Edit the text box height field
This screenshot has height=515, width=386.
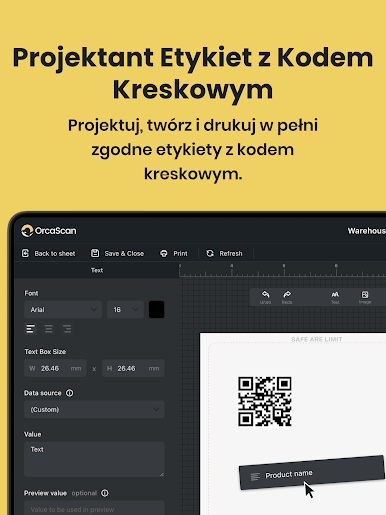(x=133, y=368)
